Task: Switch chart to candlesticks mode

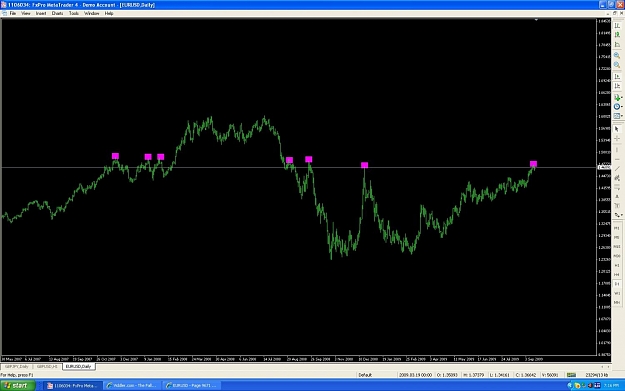Action: point(617,35)
